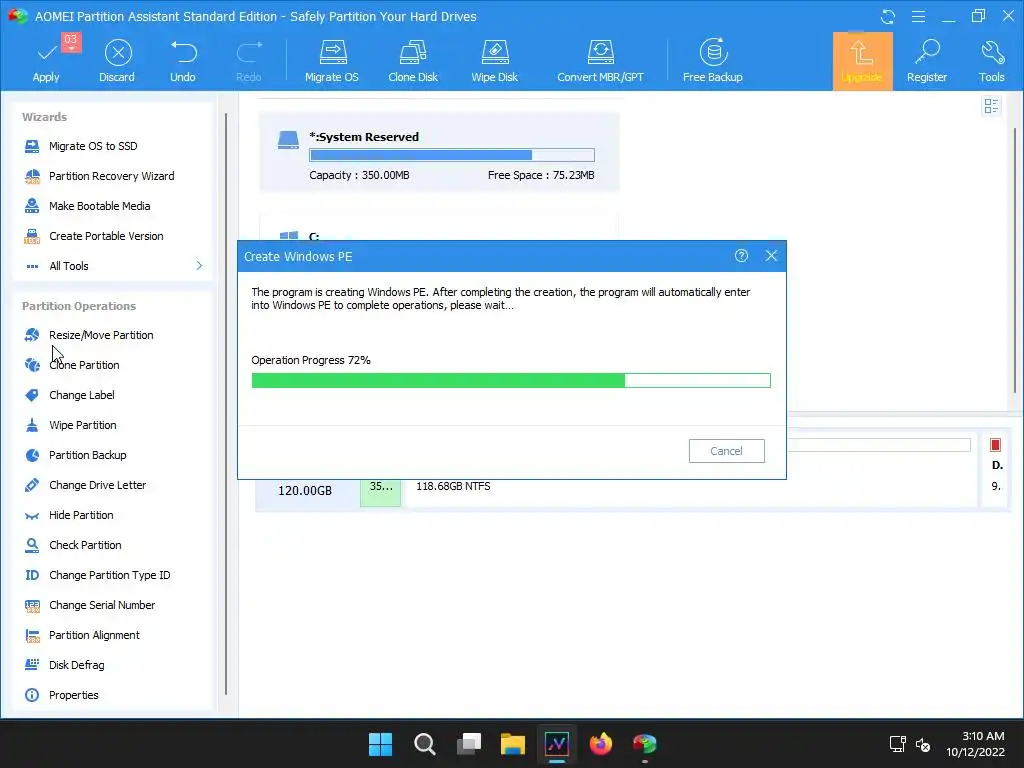Click the Operation Progress bar
Screen dimensions: 1024x768
point(511,381)
